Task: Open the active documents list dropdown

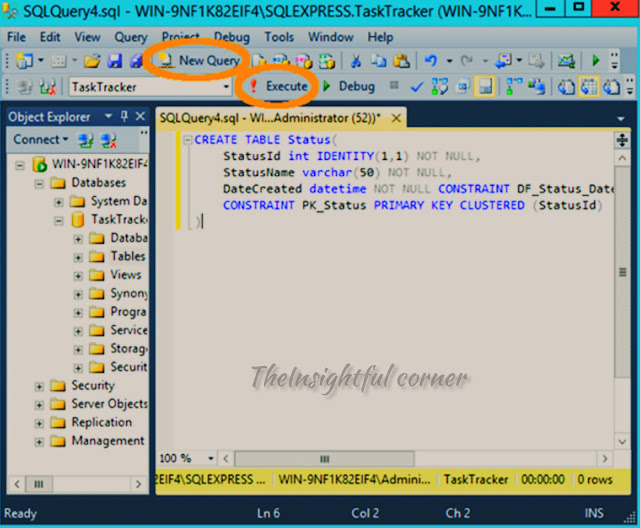Action: tap(621, 119)
